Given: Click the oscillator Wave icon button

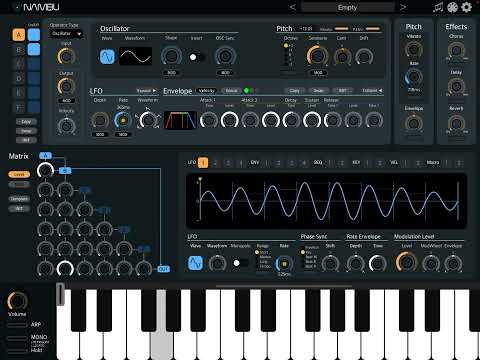Looking at the screenshot, I should pos(107,56).
